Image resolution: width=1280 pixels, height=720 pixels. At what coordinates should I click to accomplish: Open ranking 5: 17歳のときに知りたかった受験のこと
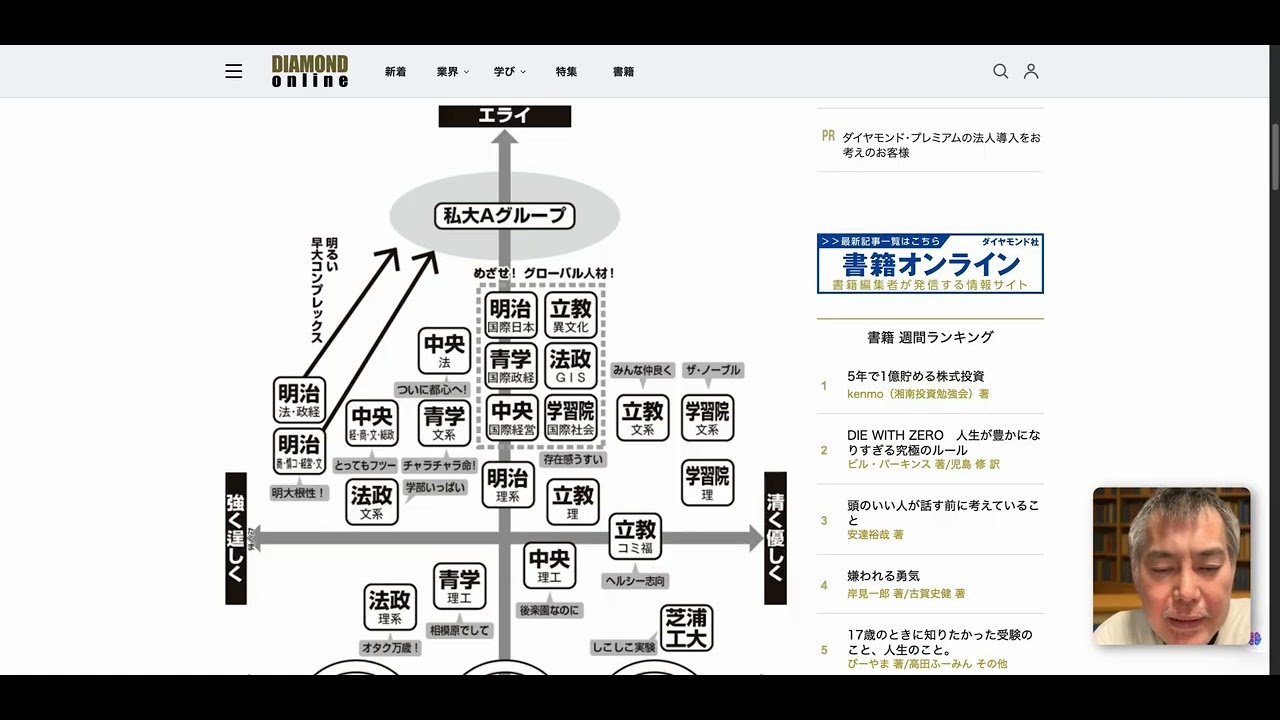[x=940, y=642]
